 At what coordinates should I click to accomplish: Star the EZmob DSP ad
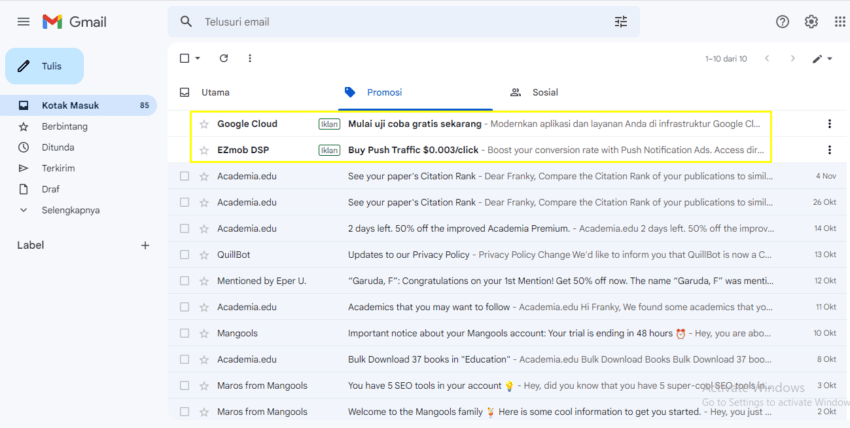coord(204,150)
